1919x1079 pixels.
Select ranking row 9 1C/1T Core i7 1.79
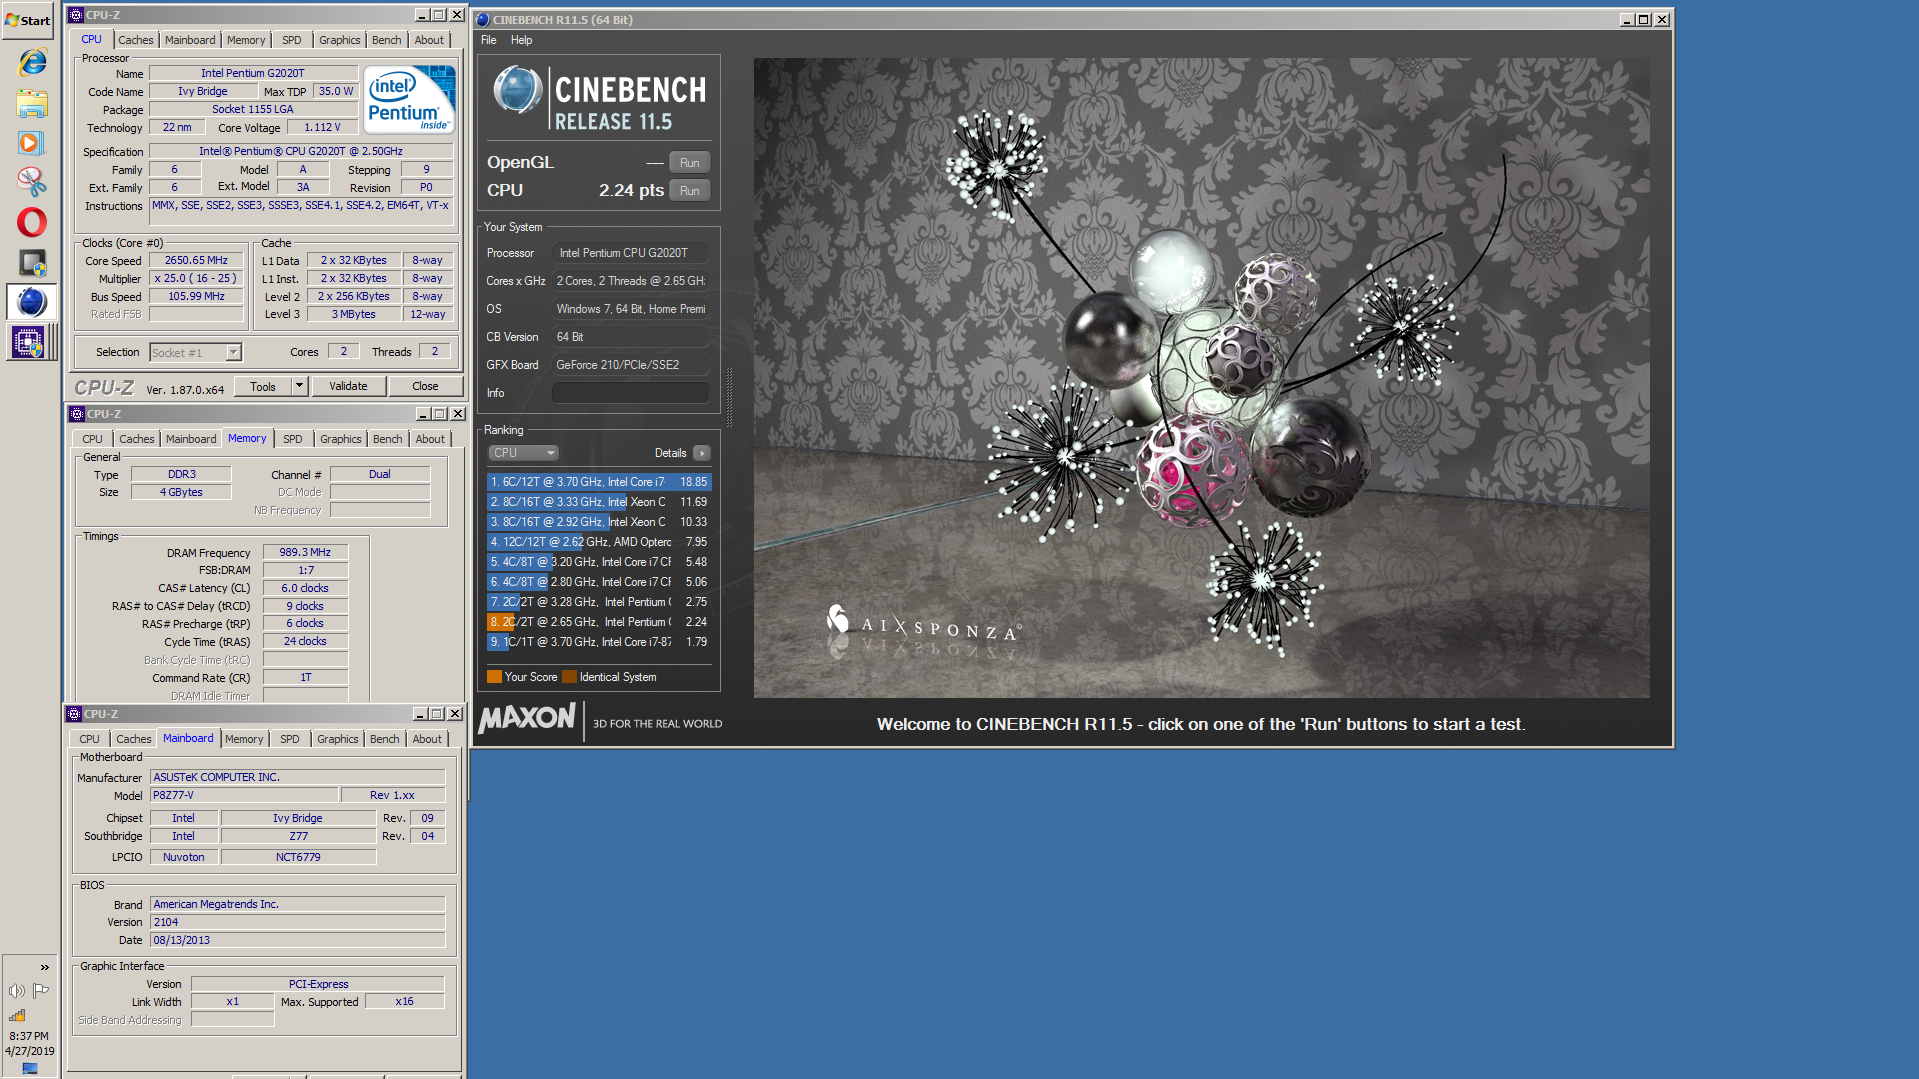[x=598, y=642]
